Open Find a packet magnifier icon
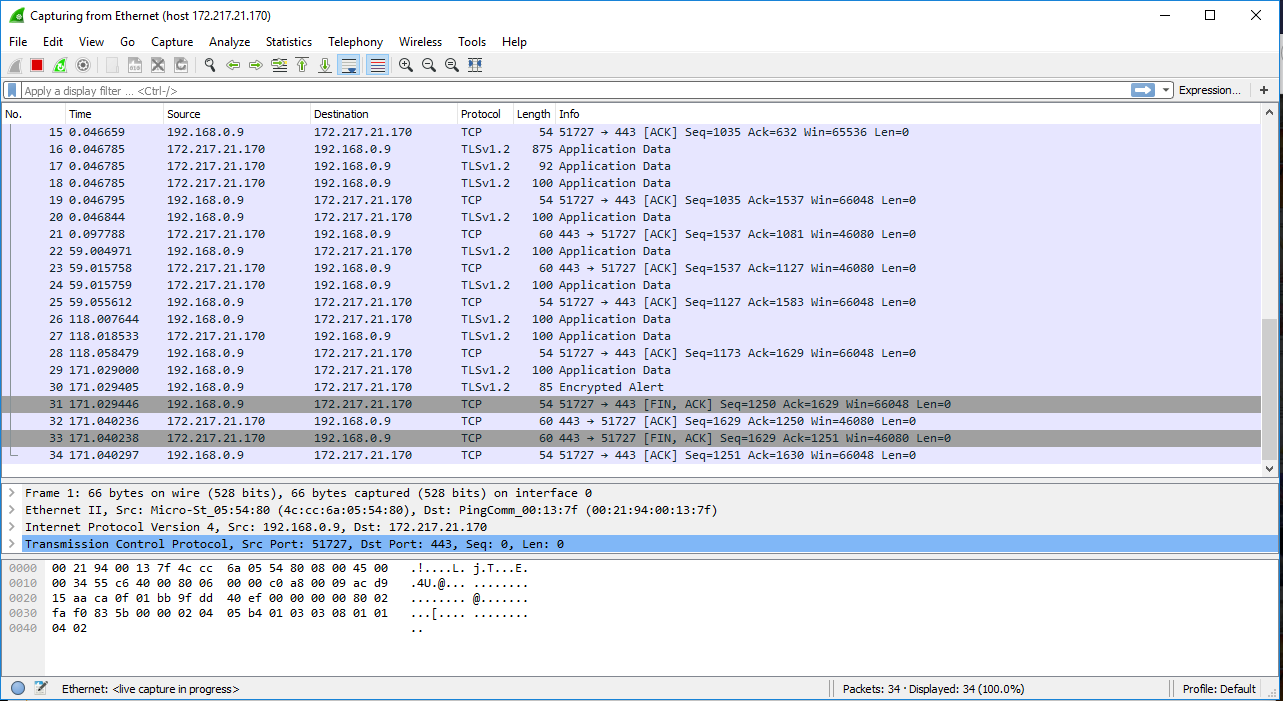The width and height of the screenshot is (1283, 701). pyautogui.click(x=210, y=65)
